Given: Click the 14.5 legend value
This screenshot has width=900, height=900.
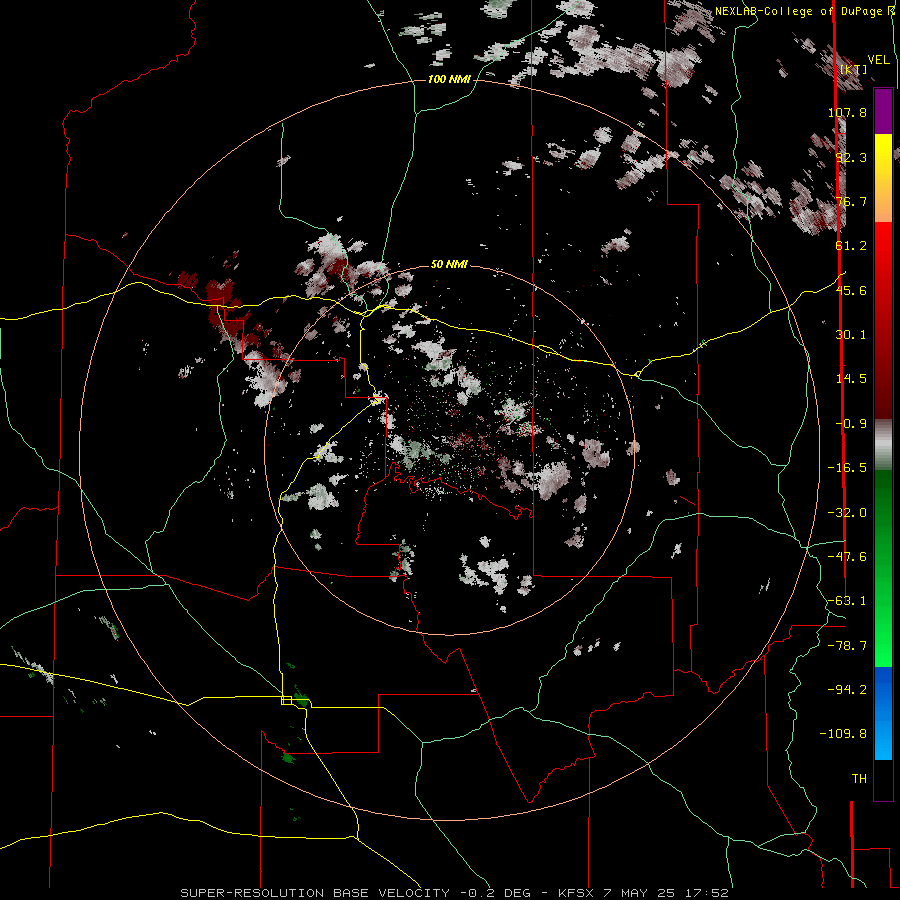Looking at the screenshot, I should click(x=851, y=379).
